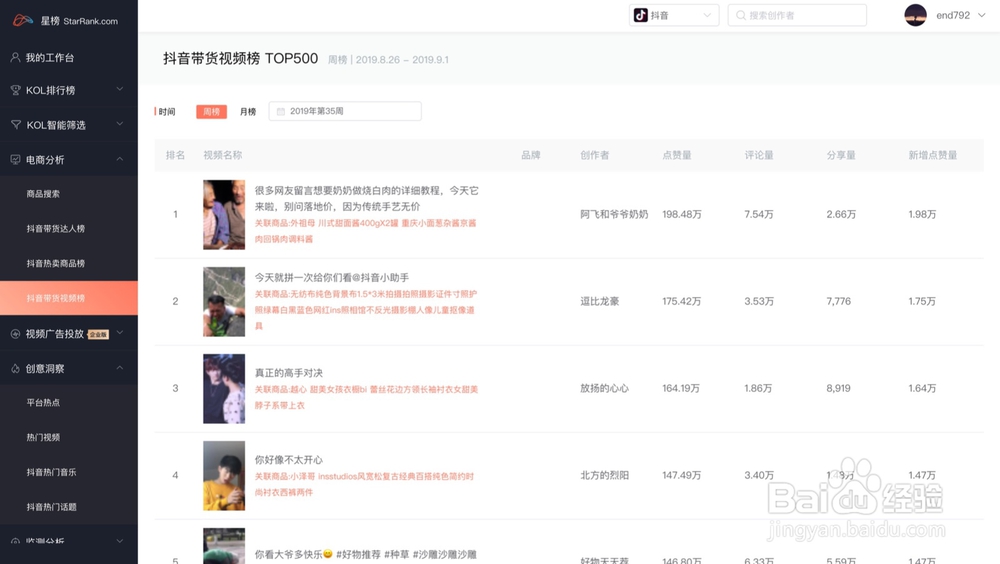Open video title 今天就拼一次给你们看
This screenshot has width=1000, height=564.
tap(332, 278)
